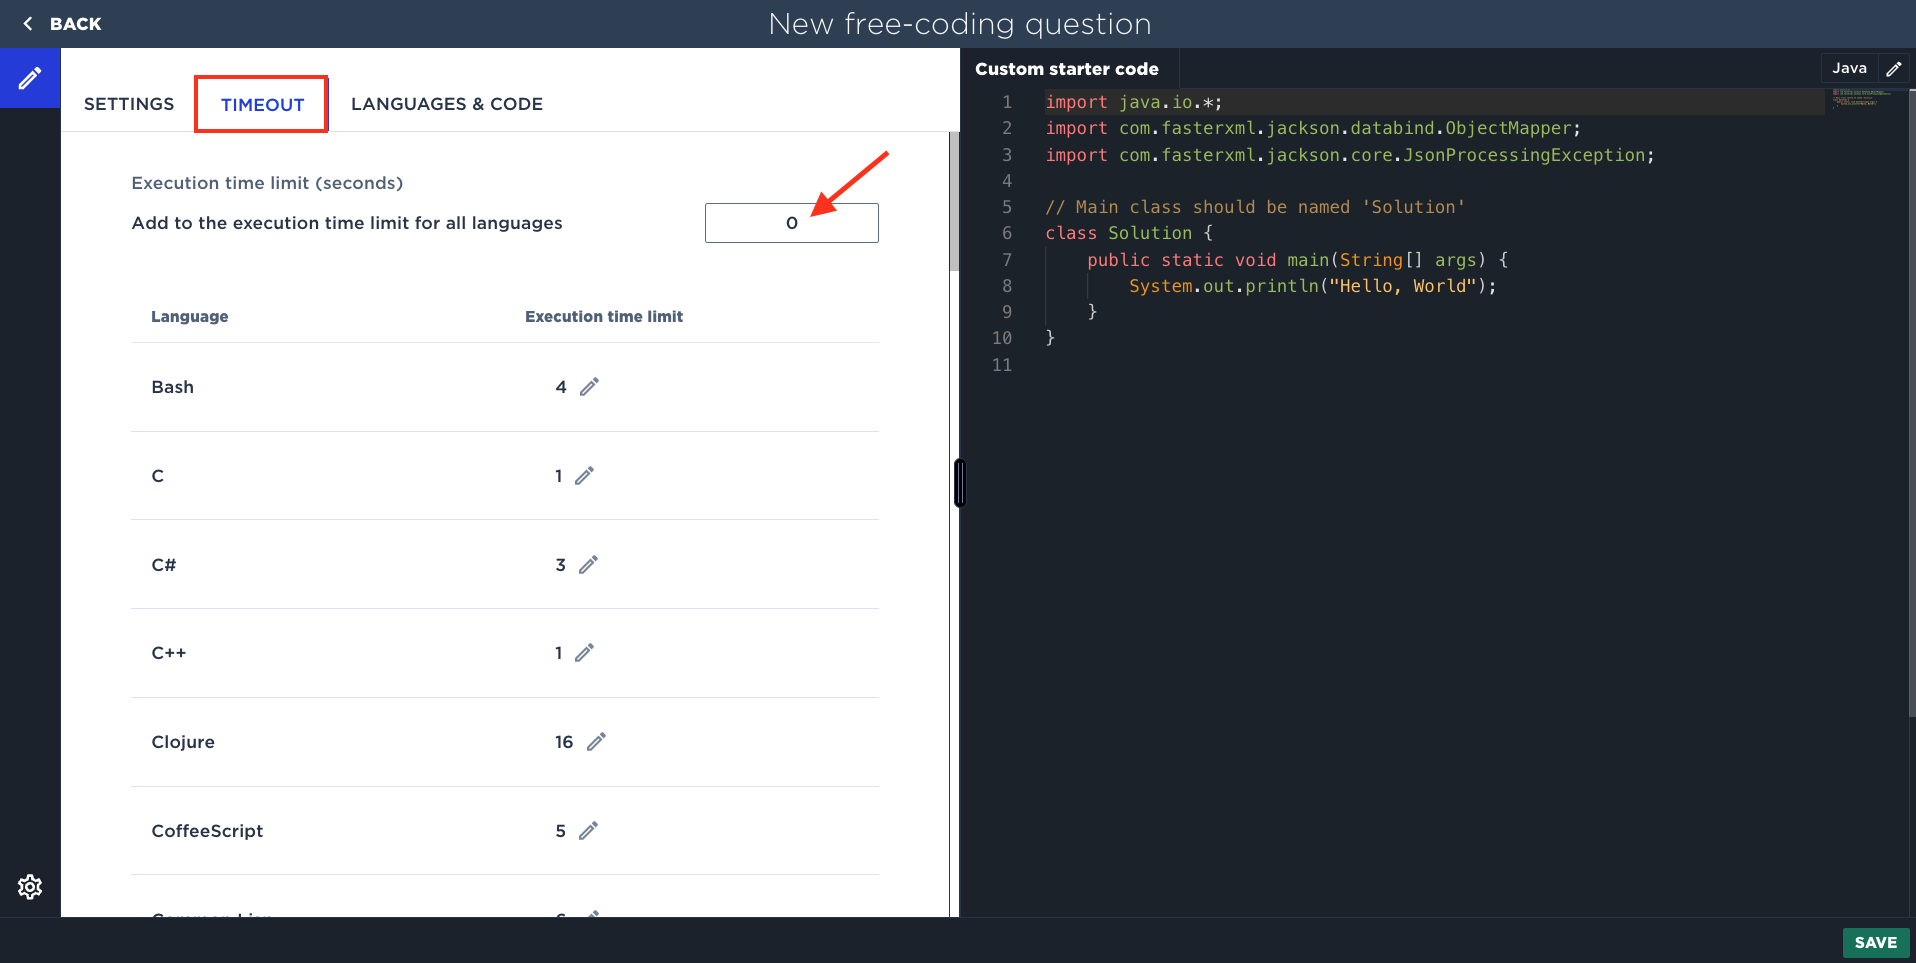Image resolution: width=1916 pixels, height=963 pixels.
Task: Switch to the Settings tab
Action: pyautogui.click(x=129, y=104)
